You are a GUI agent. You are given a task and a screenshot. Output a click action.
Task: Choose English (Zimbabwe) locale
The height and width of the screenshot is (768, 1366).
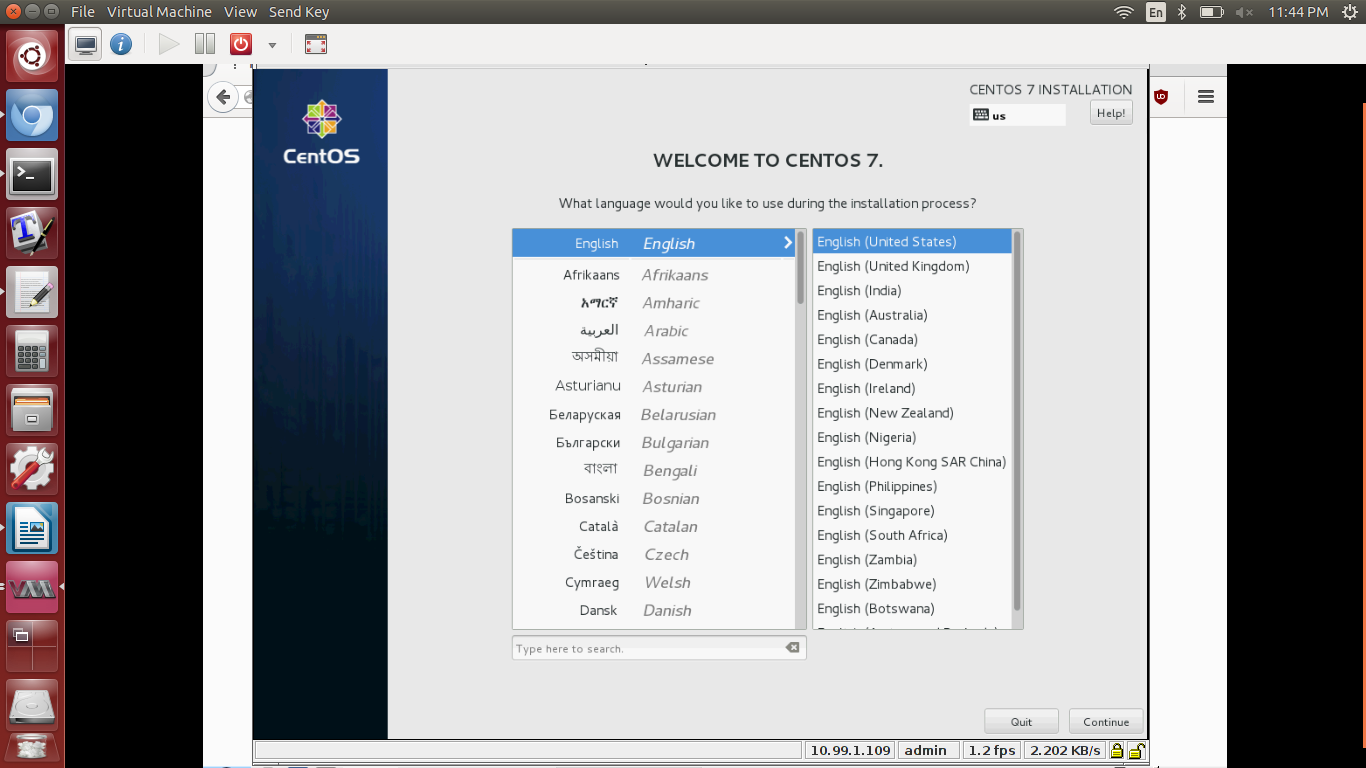click(x=912, y=585)
